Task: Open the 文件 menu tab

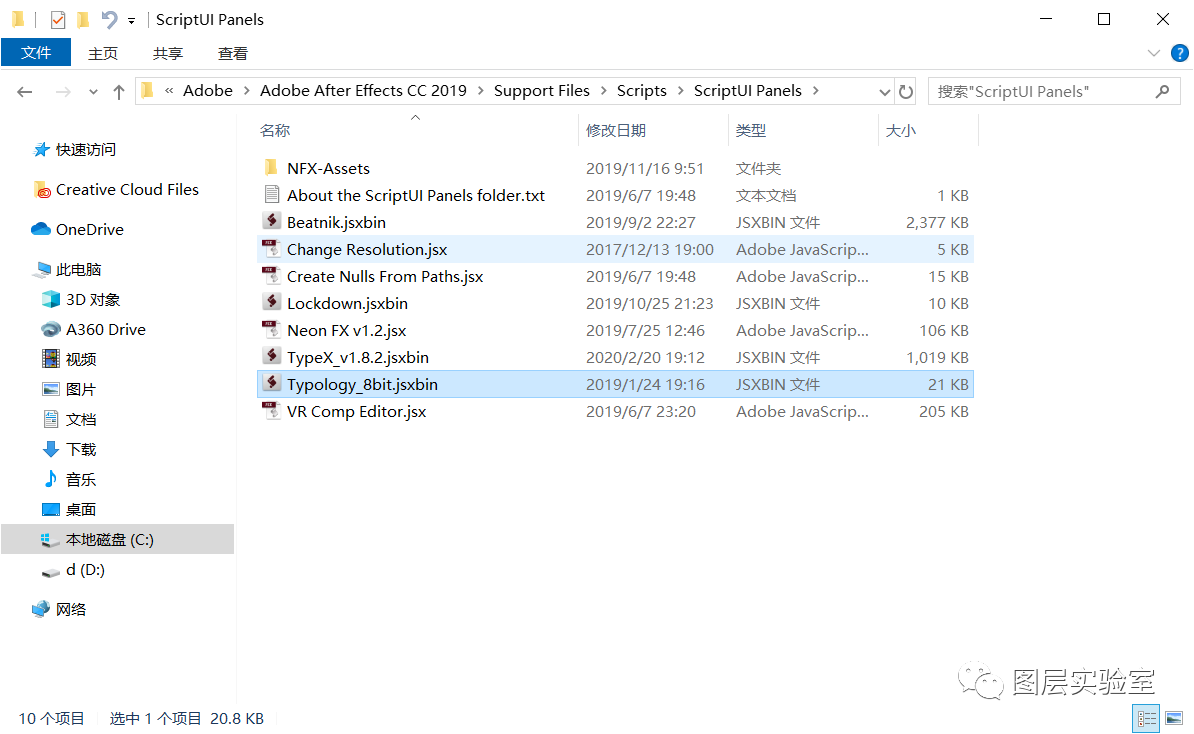Action: 36,53
